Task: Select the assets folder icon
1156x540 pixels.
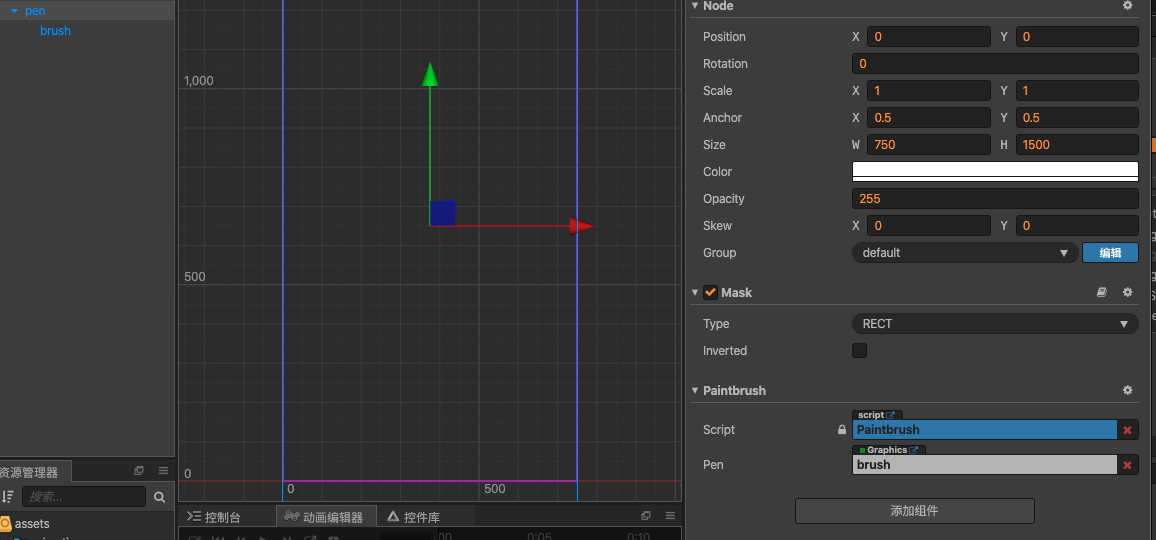Action: [5, 524]
